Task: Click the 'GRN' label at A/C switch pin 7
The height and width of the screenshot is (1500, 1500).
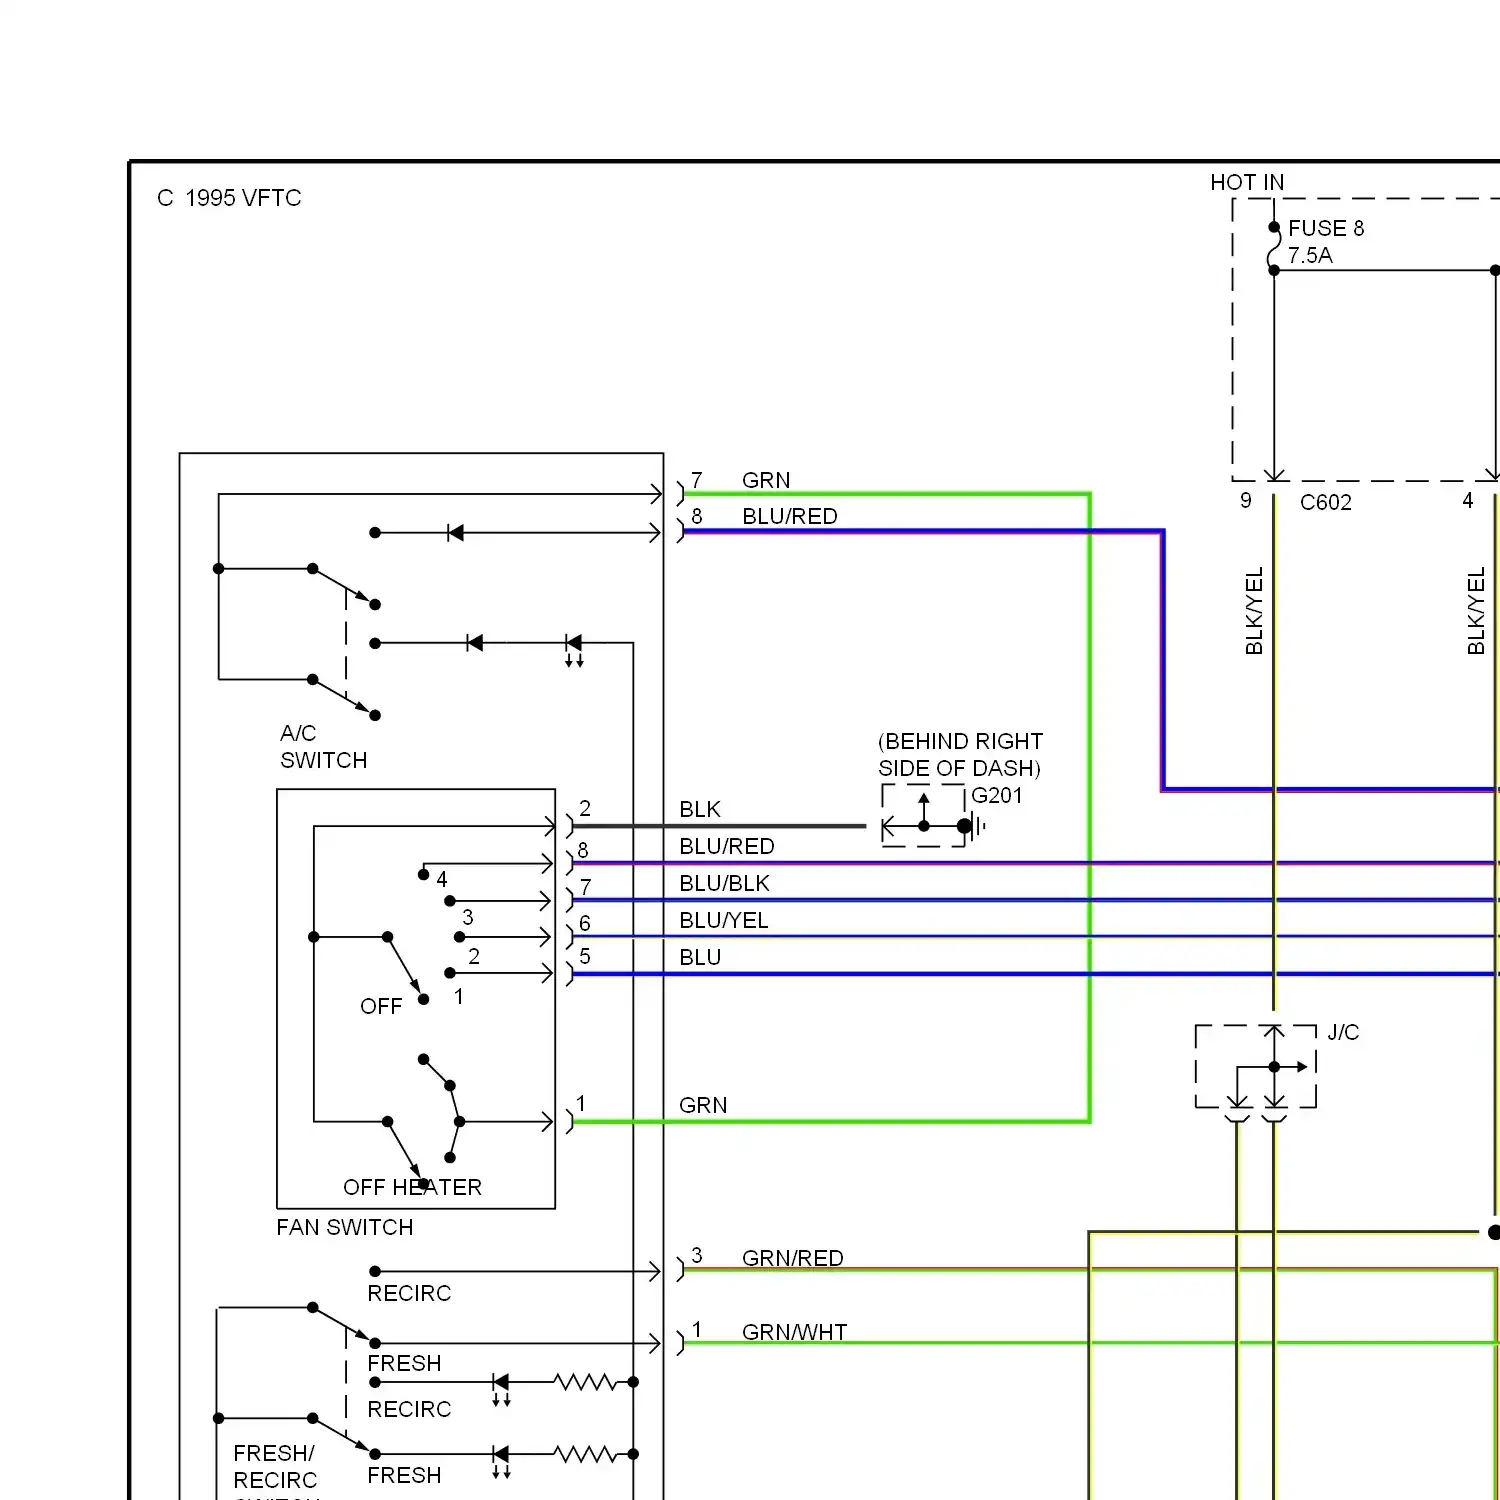Action: [x=766, y=480]
